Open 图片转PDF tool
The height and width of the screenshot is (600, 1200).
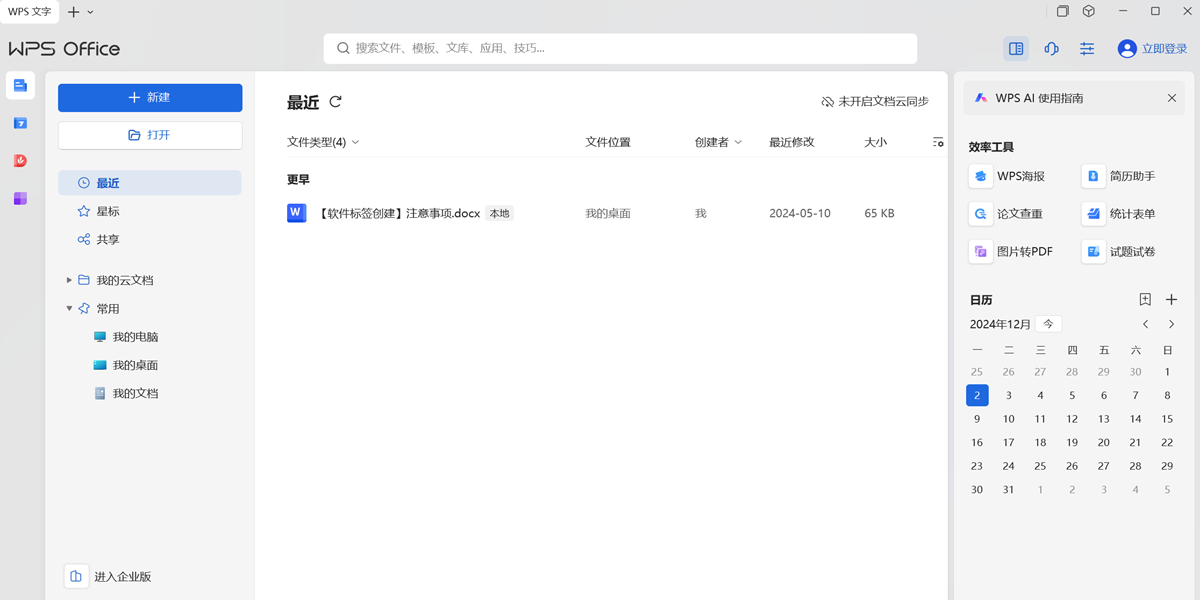tap(1012, 251)
